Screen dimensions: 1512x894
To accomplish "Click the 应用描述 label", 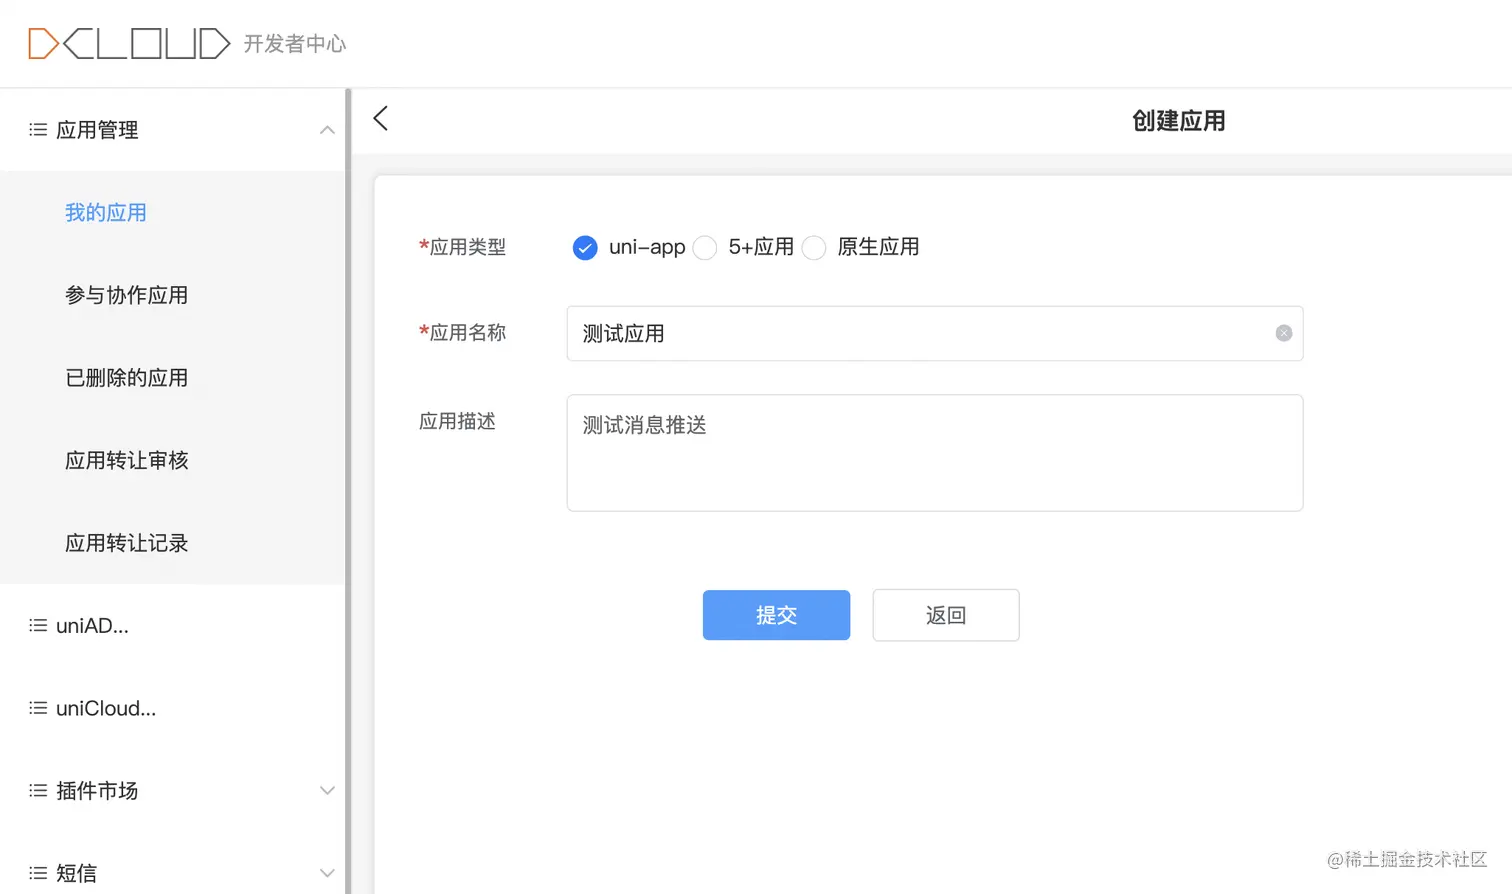I will [457, 421].
